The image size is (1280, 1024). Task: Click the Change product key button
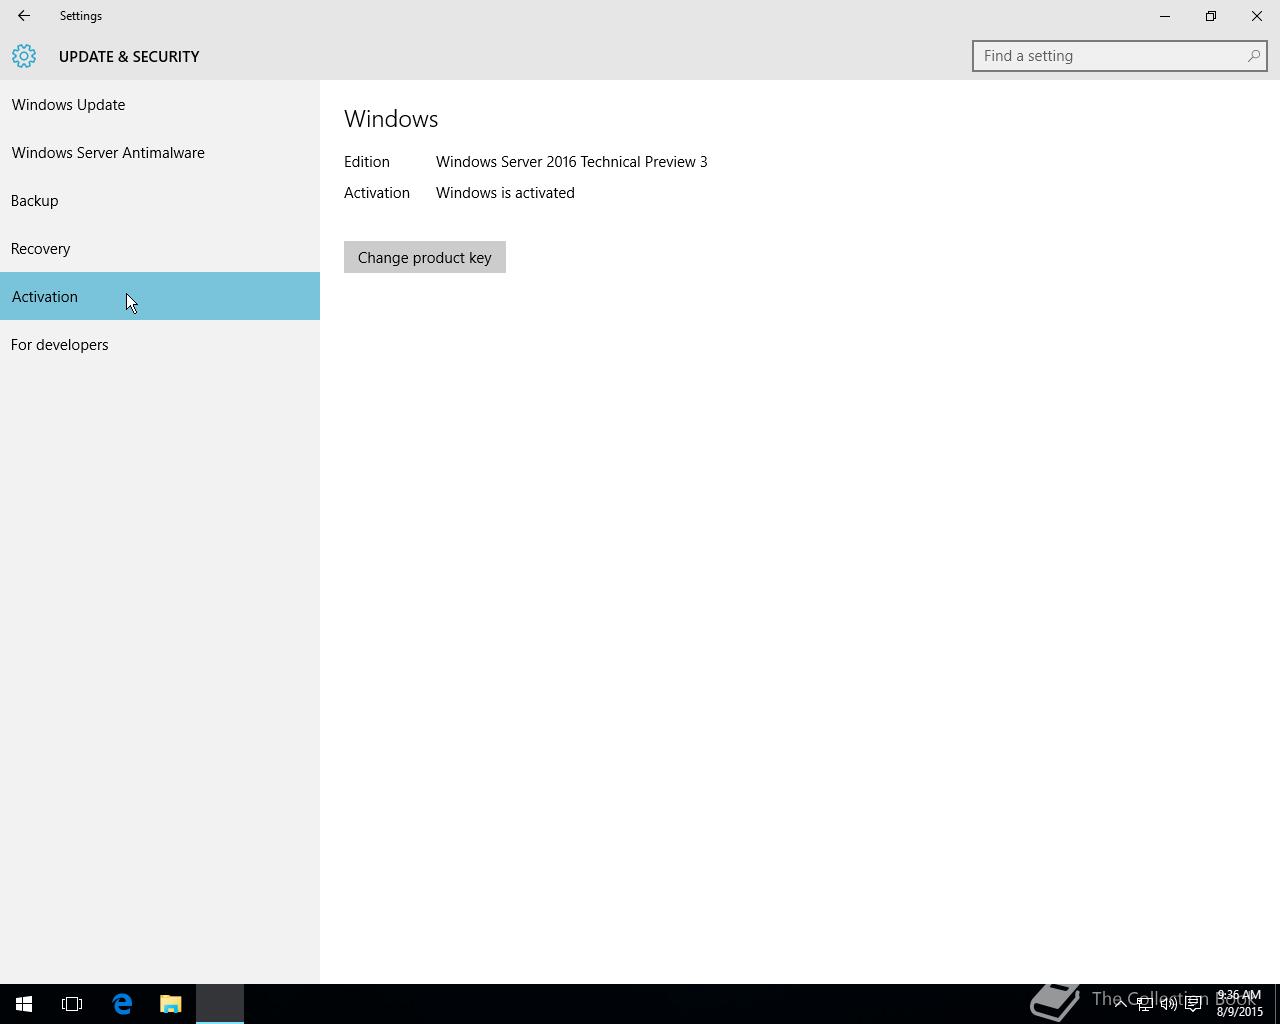(425, 257)
